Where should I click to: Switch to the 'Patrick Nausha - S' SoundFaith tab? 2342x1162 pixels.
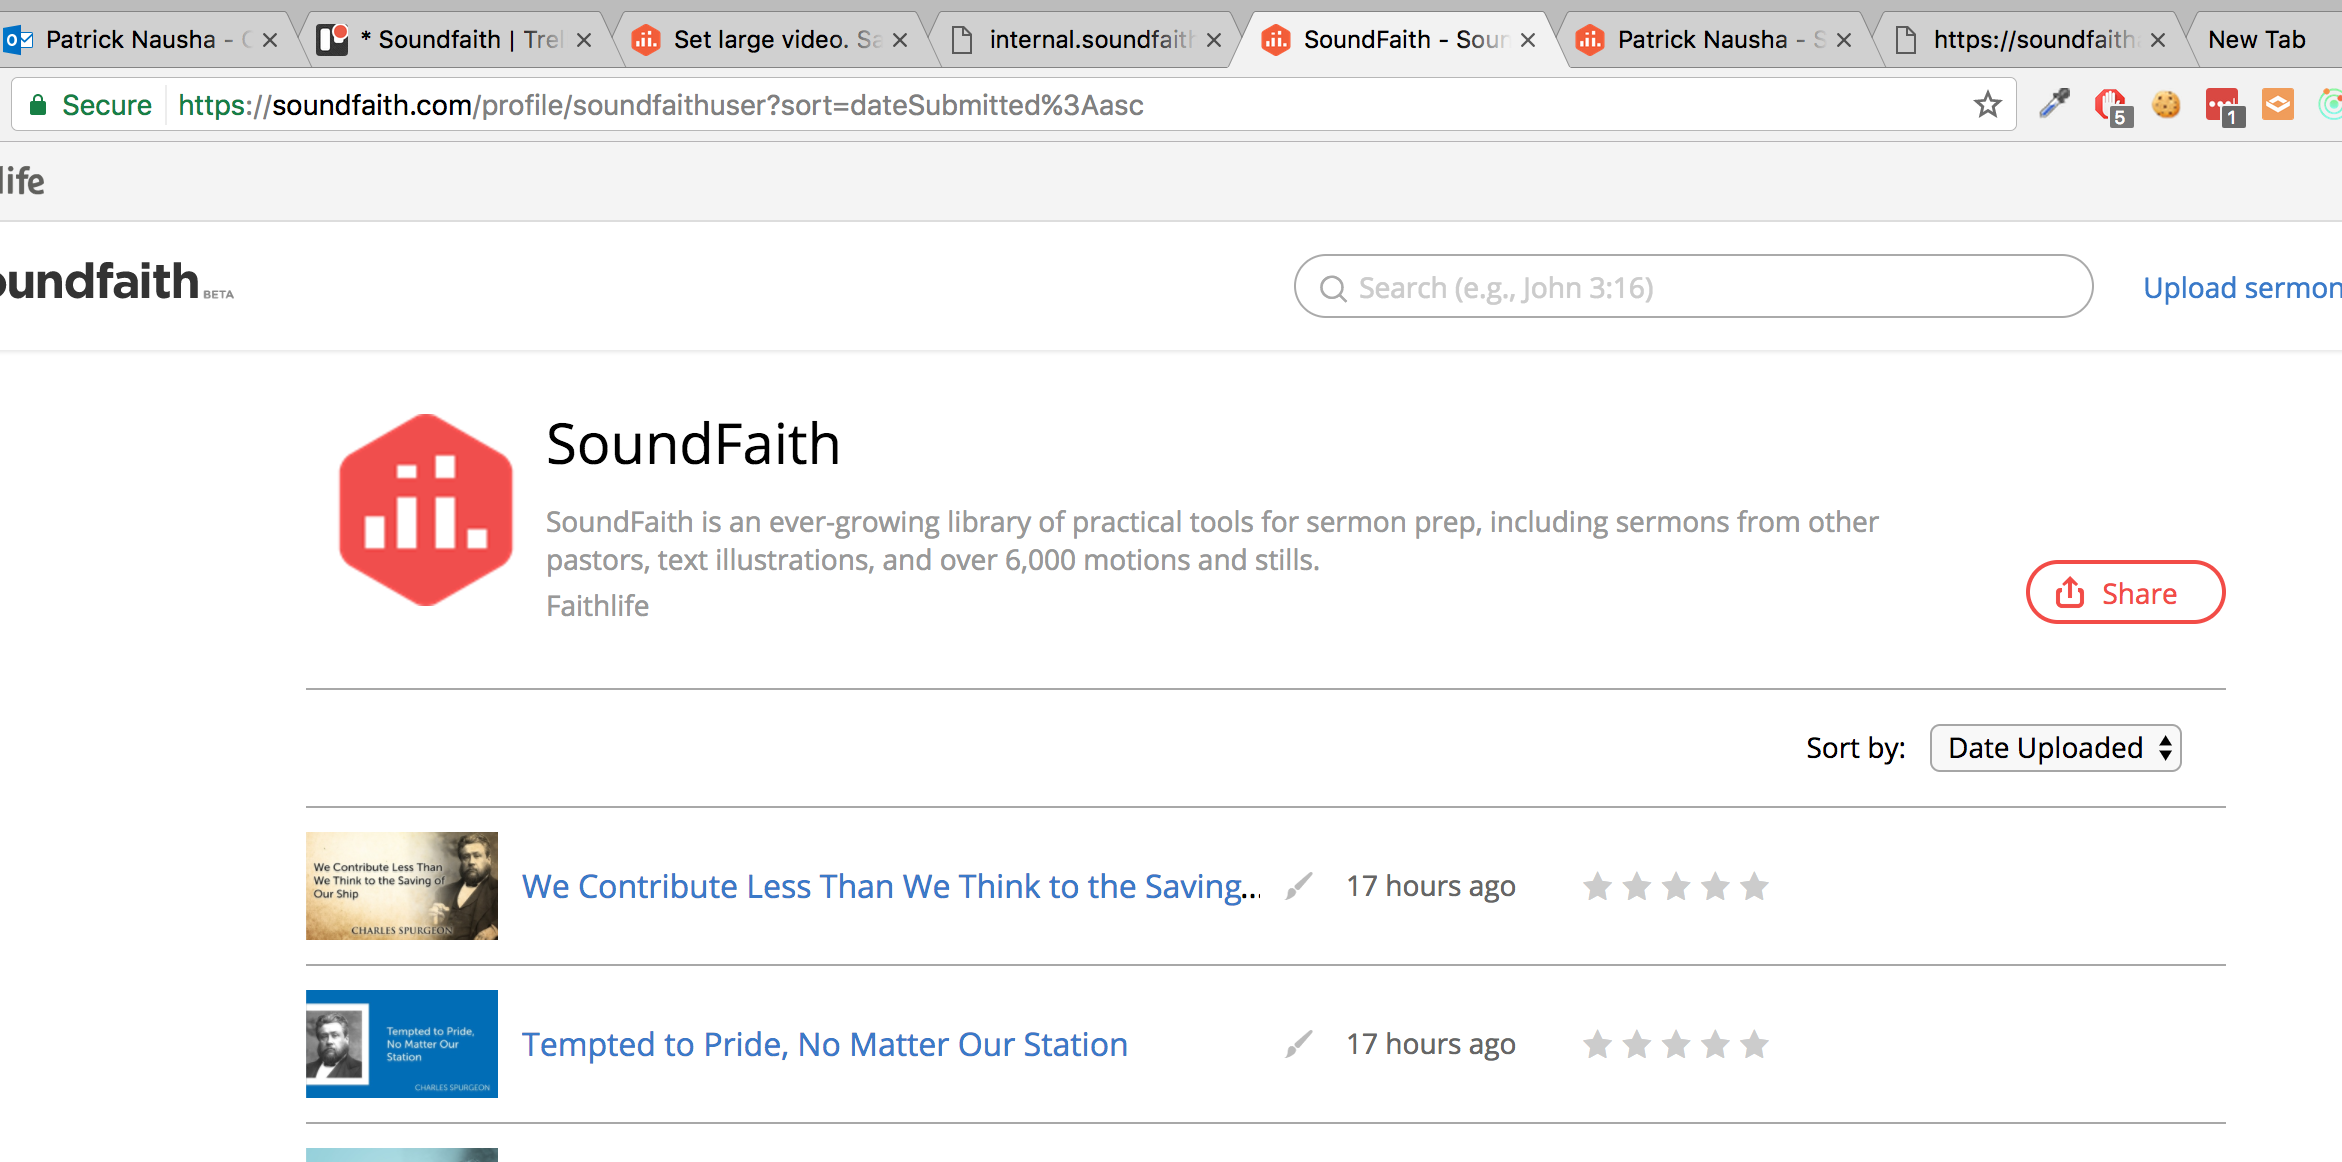coord(1715,40)
